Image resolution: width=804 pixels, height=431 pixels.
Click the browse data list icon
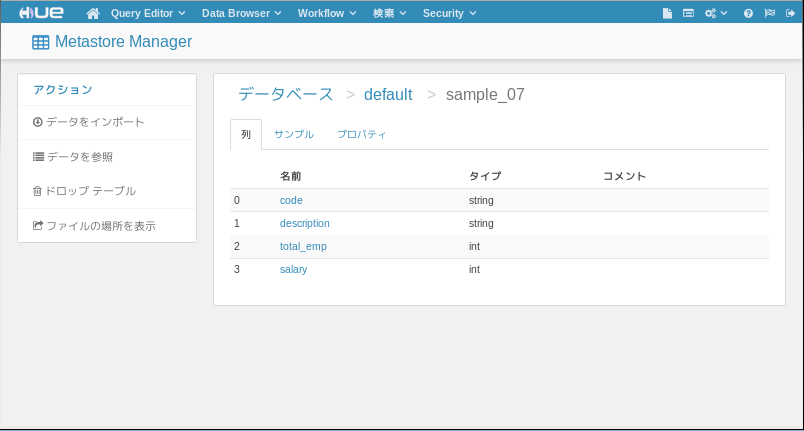38,157
